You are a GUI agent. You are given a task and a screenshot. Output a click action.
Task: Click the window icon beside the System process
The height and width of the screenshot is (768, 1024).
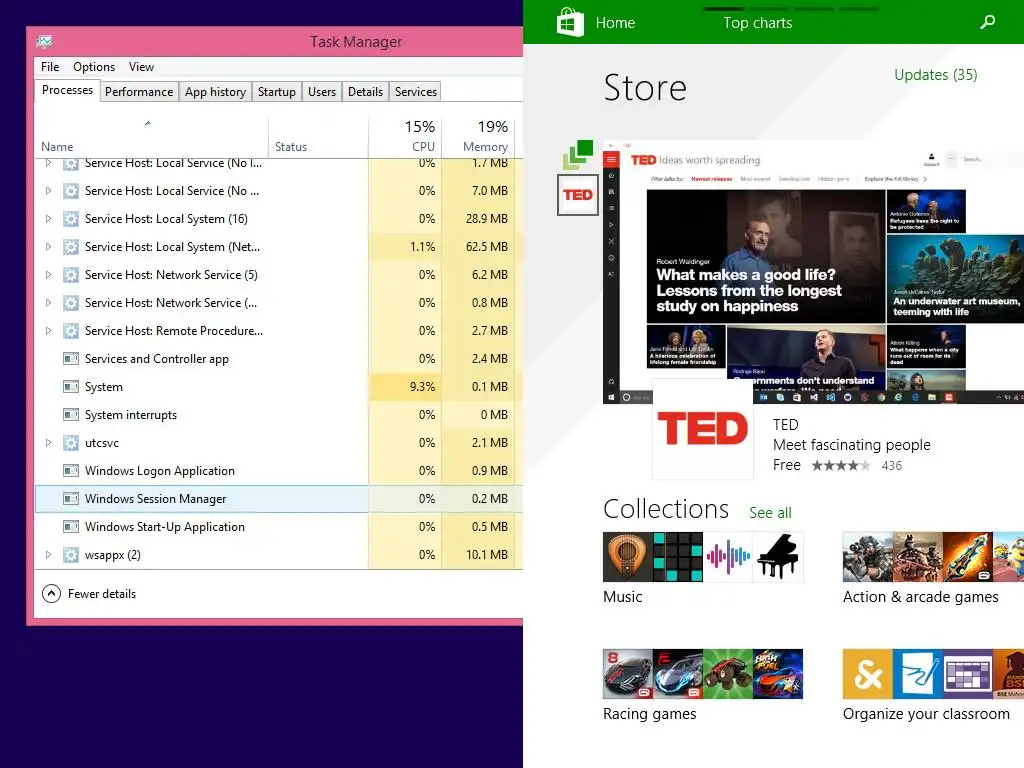click(x=71, y=387)
